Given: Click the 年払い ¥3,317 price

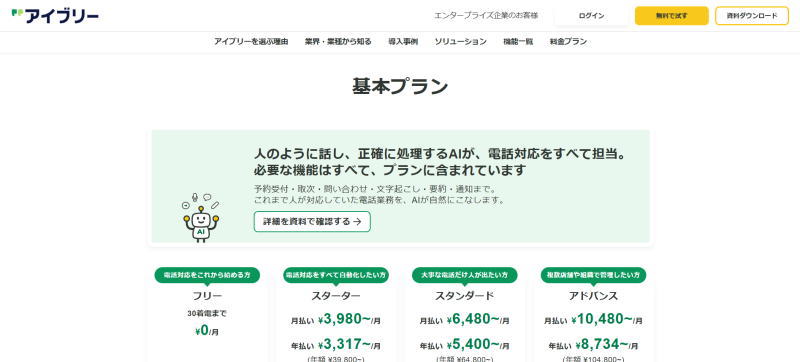Looking at the screenshot, I should point(336,345).
